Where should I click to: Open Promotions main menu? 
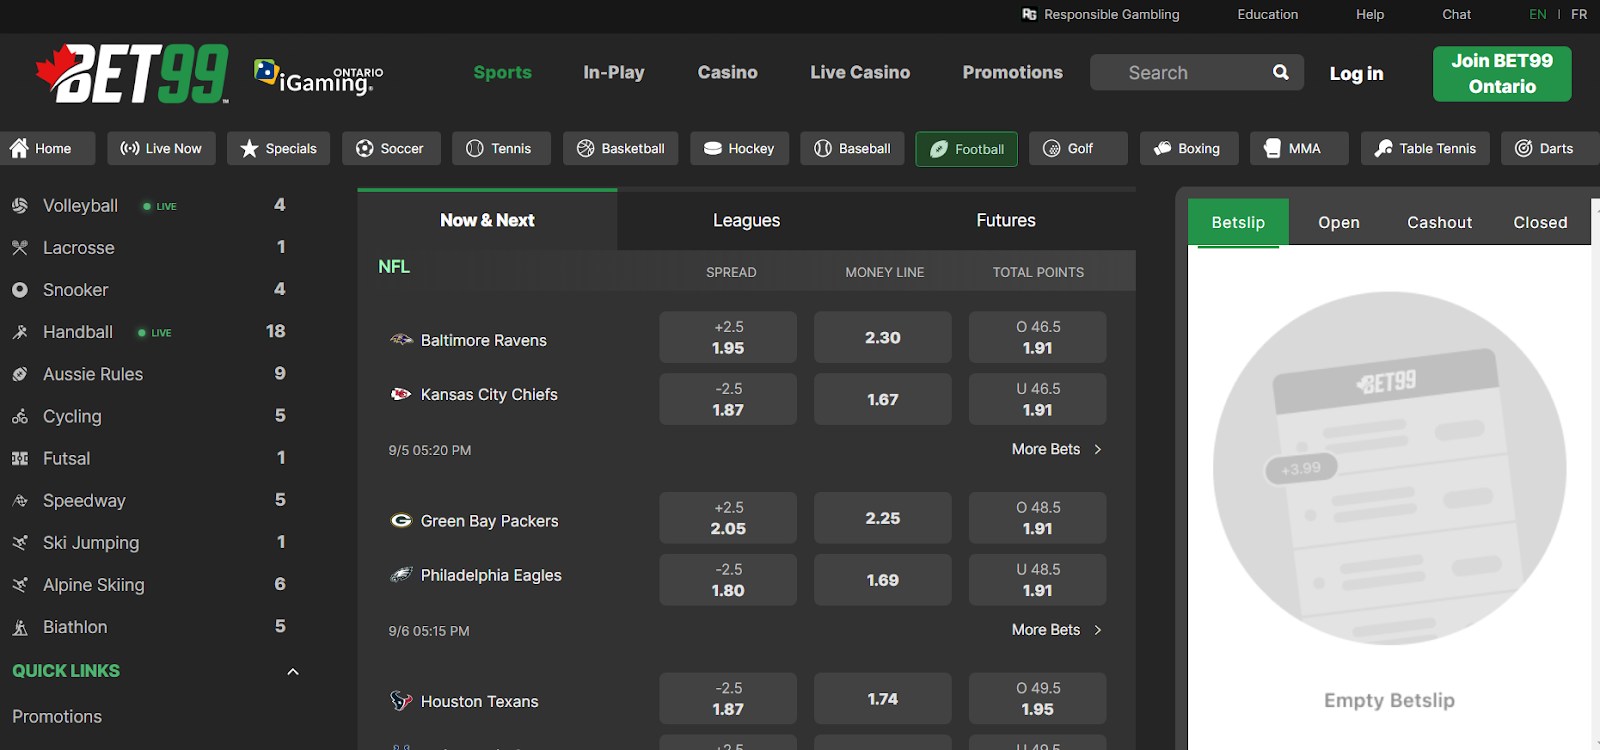tap(1012, 72)
